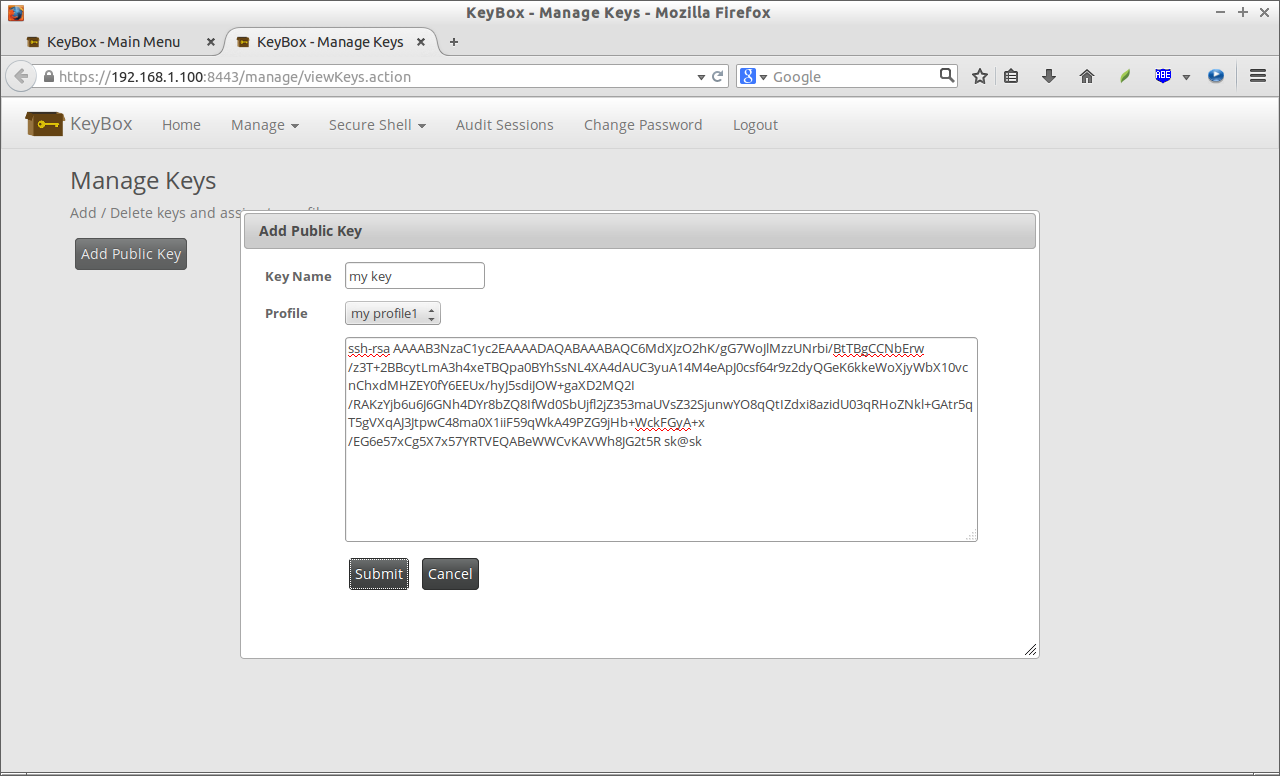
Task: Click the KeyBox treasure chest logo
Action: click(x=45, y=124)
